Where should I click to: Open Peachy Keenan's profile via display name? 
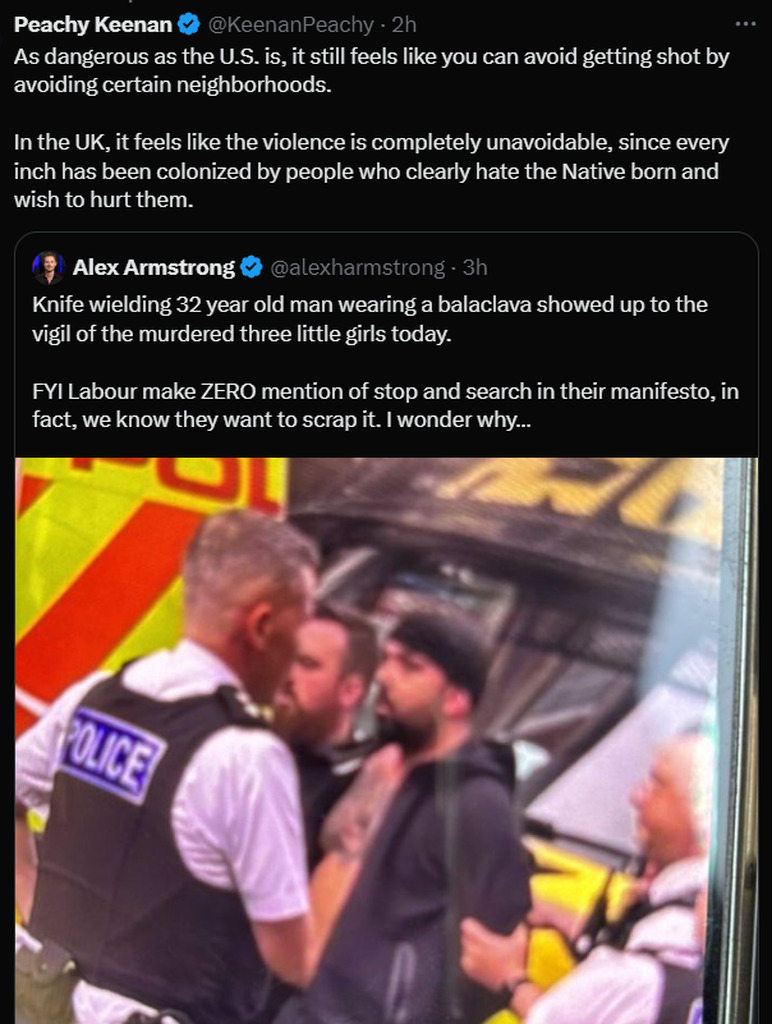pyautogui.click(x=93, y=25)
